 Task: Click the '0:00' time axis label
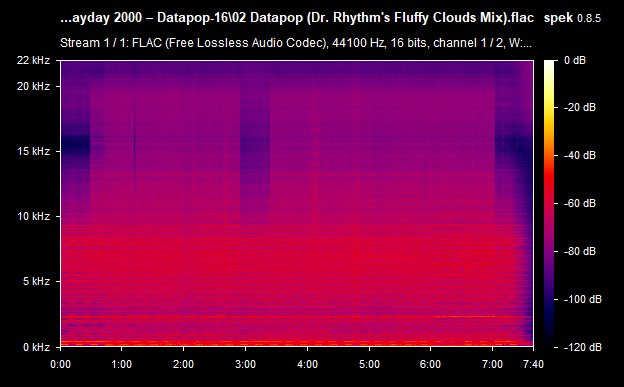click(60, 364)
